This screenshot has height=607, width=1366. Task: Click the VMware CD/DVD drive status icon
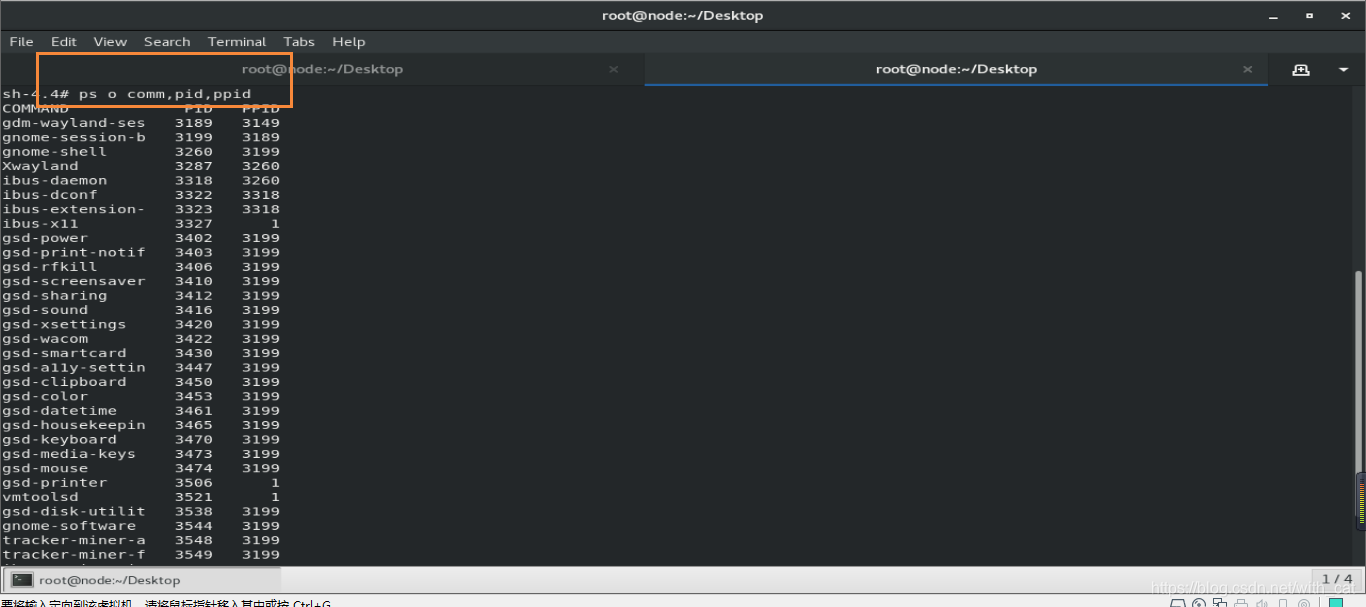pos(1199,603)
